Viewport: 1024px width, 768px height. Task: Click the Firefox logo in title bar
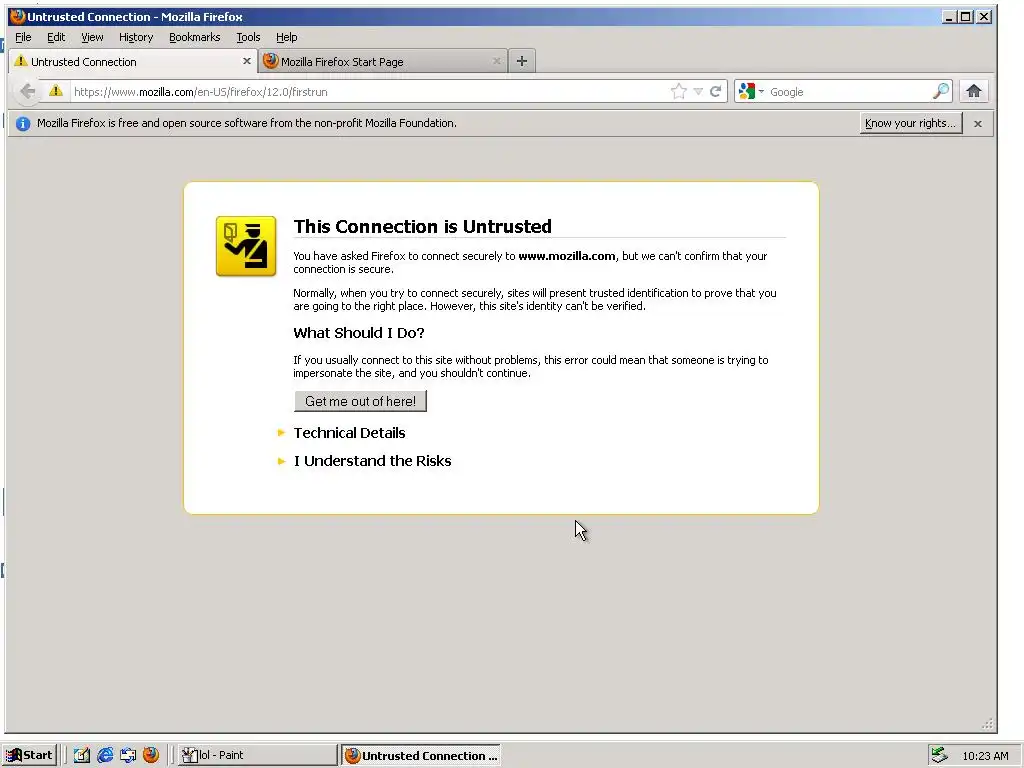pos(18,16)
